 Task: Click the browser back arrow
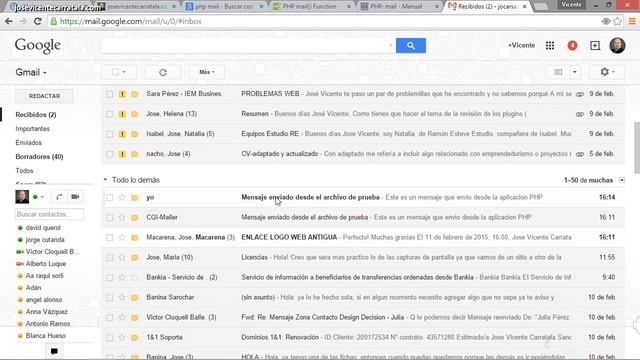[9, 21]
